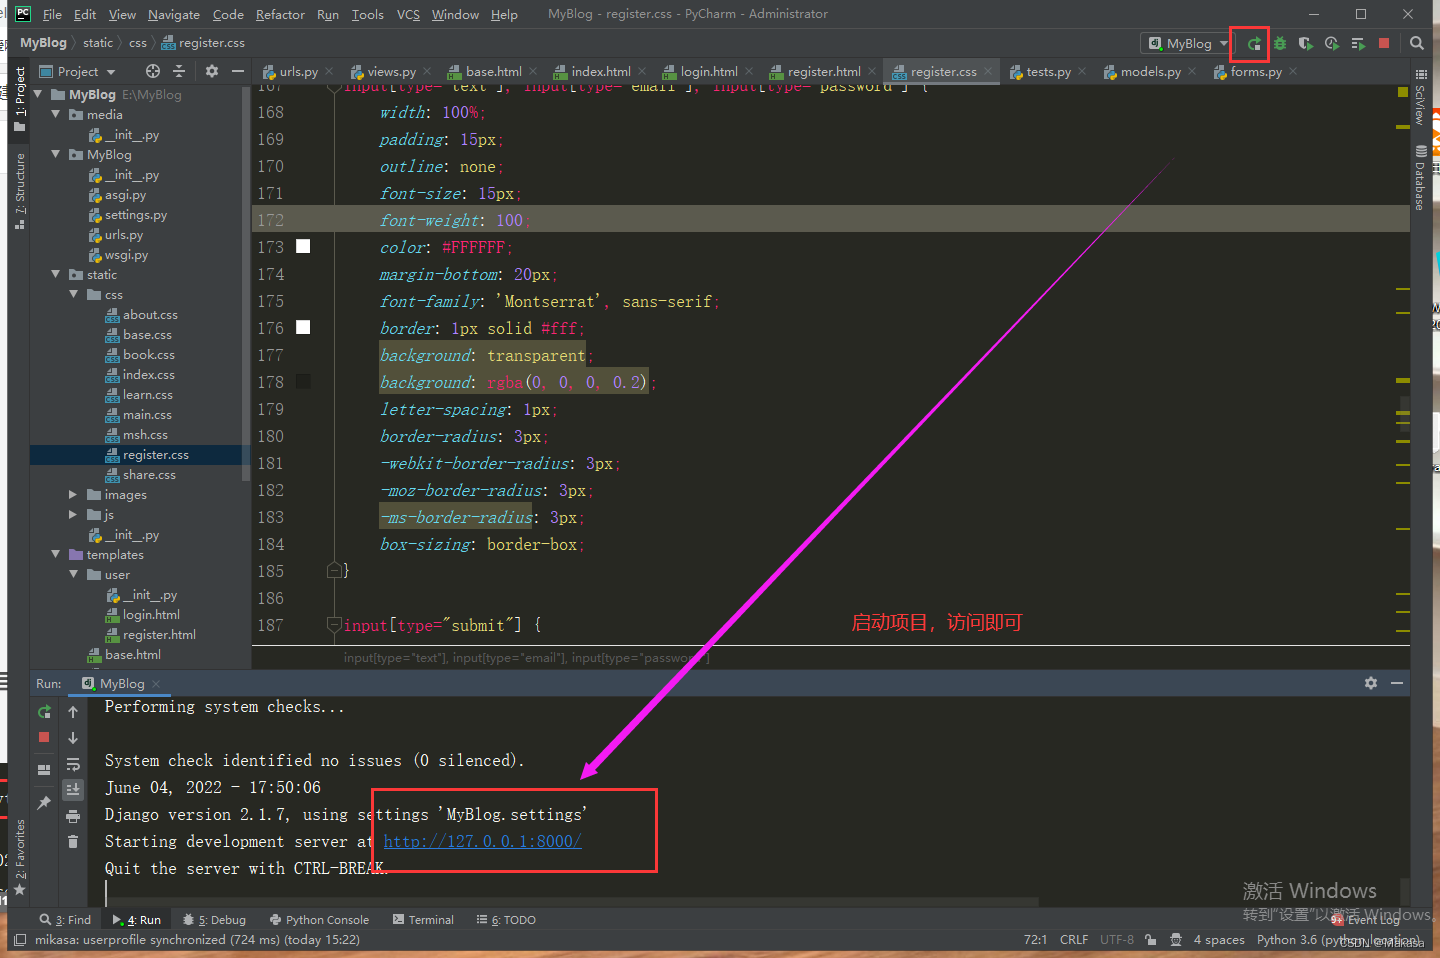This screenshot has width=1440, height=958.
Task: Collapse the user folder
Action: point(74,574)
